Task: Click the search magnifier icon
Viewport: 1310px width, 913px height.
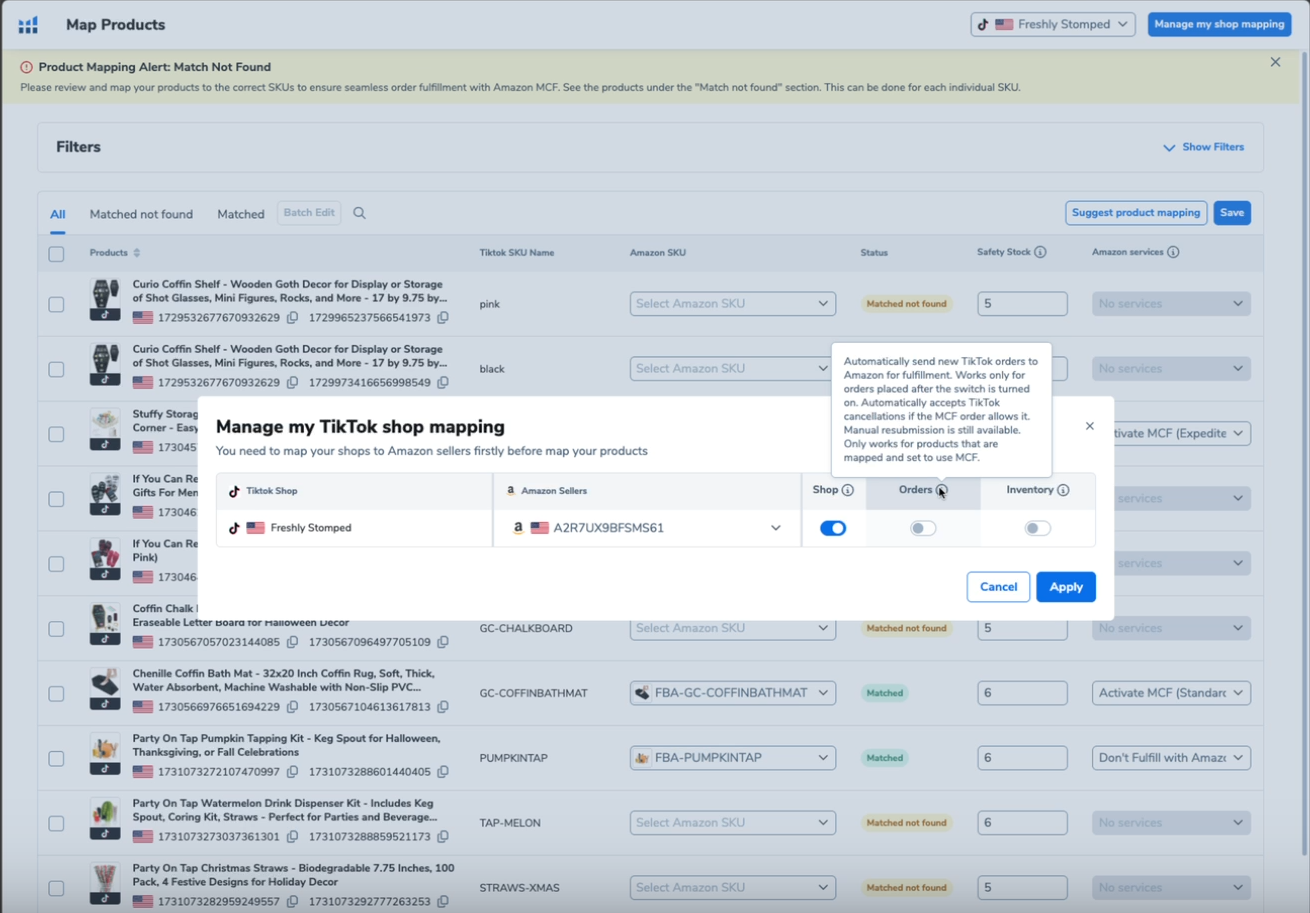Action: (x=359, y=213)
